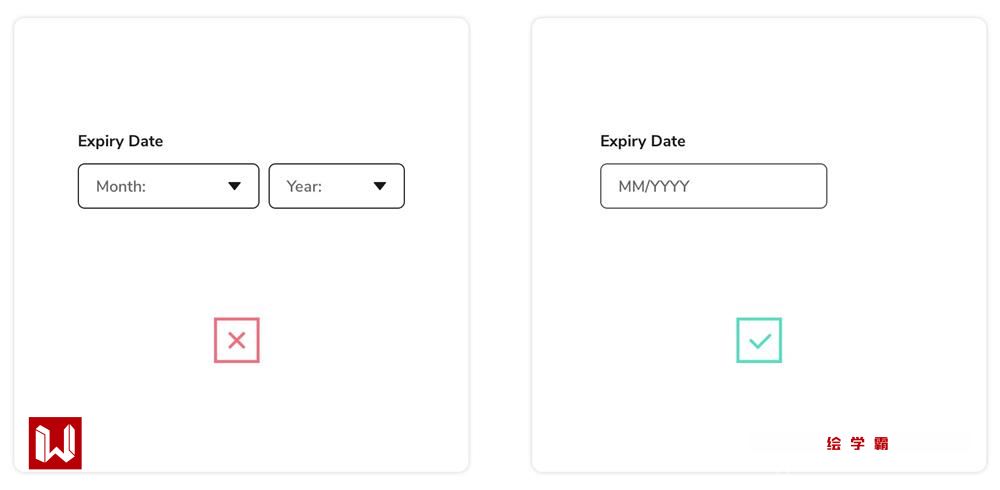1000x490 pixels.
Task: Click the Expiry Date label above the dropdowns
Action: coord(120,141)
